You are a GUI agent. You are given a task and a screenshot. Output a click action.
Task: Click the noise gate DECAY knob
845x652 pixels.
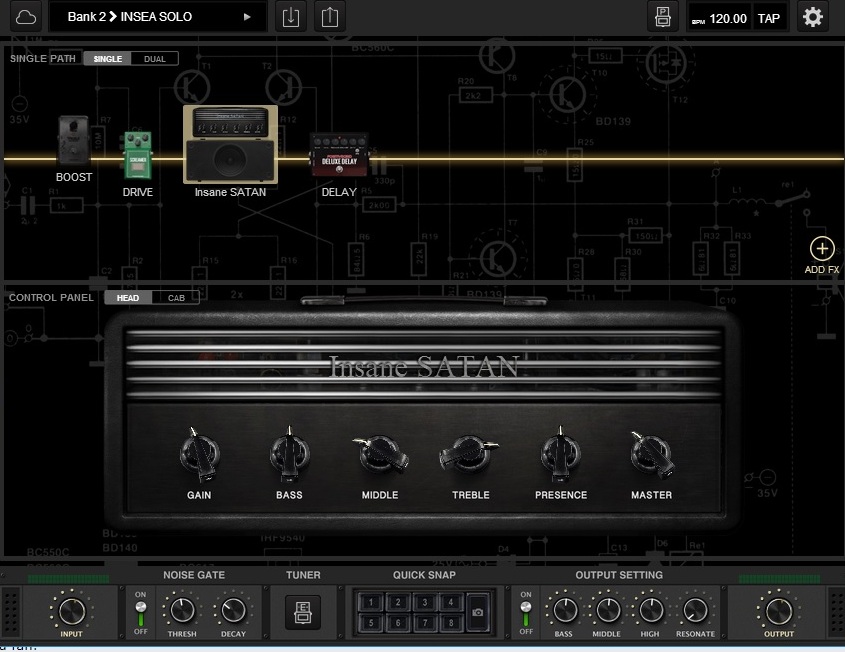pos(233,611)
